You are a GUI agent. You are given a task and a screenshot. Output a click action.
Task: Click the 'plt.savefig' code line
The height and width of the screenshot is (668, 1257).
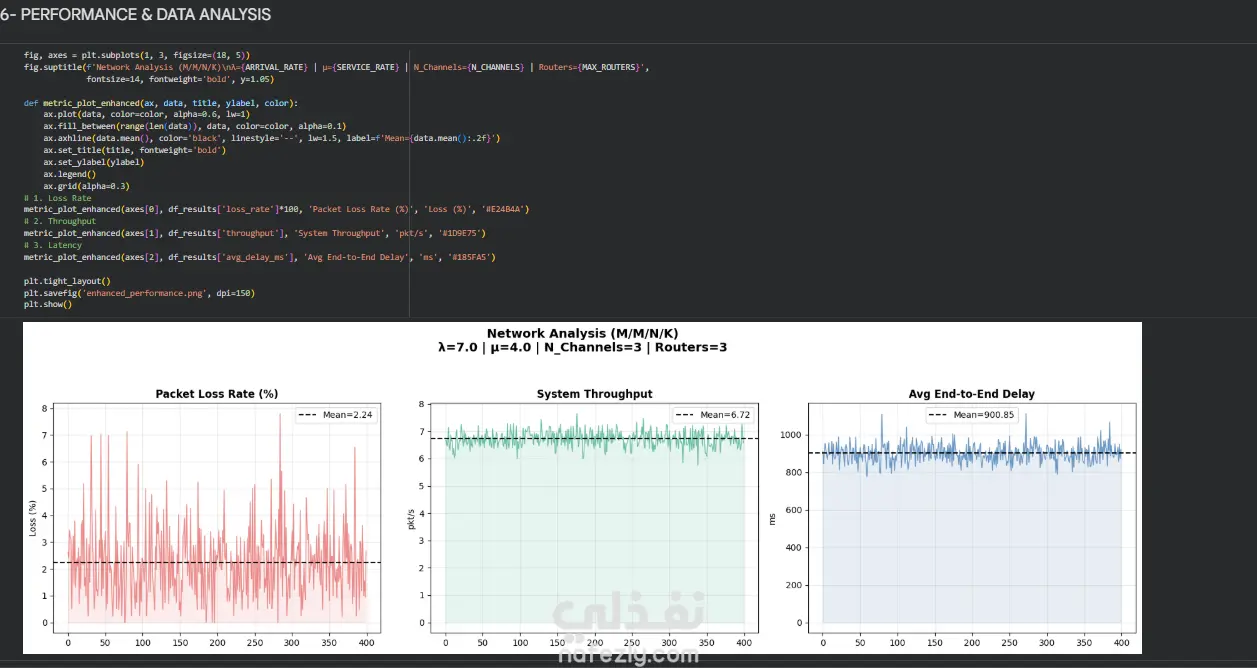[139, 293]
